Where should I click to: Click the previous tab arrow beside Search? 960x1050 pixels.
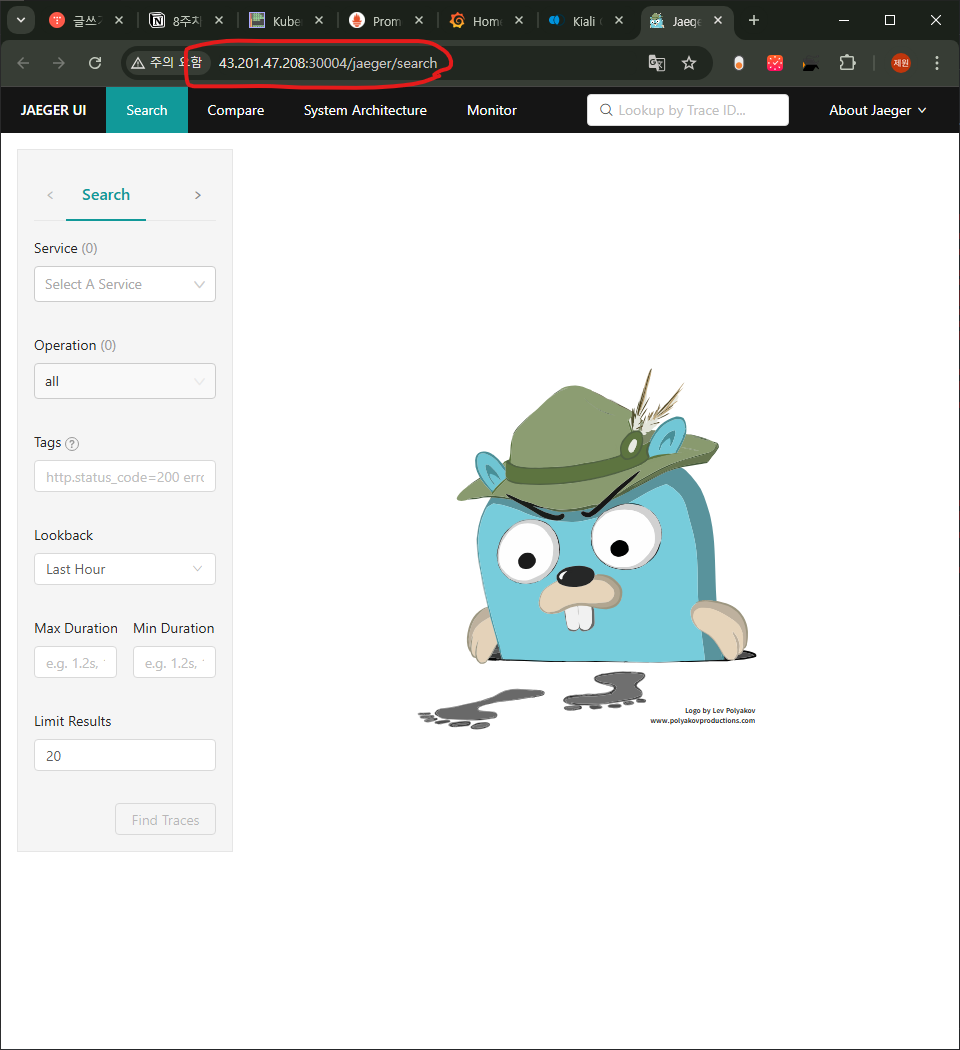click(x=50, y=195)
